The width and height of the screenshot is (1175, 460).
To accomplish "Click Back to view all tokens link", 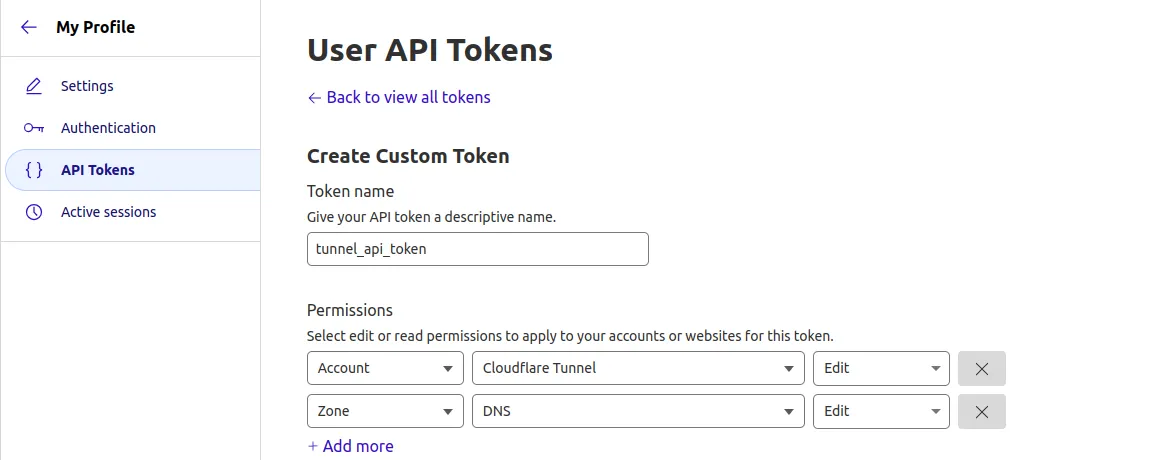I will tap(399, 97).
